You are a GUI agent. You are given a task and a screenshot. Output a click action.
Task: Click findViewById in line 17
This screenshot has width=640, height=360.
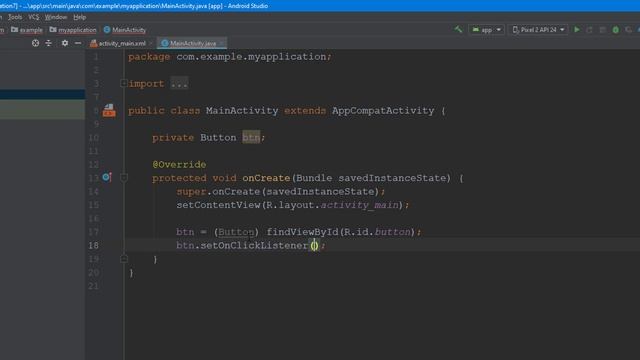pos(302,232)
